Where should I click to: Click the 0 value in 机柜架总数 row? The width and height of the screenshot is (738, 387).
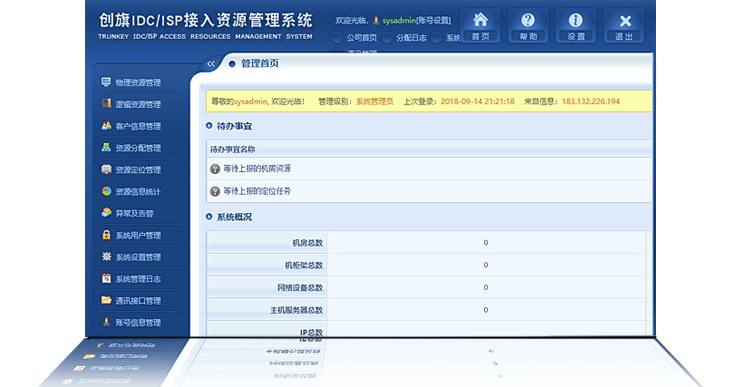[x=486, y=265]
